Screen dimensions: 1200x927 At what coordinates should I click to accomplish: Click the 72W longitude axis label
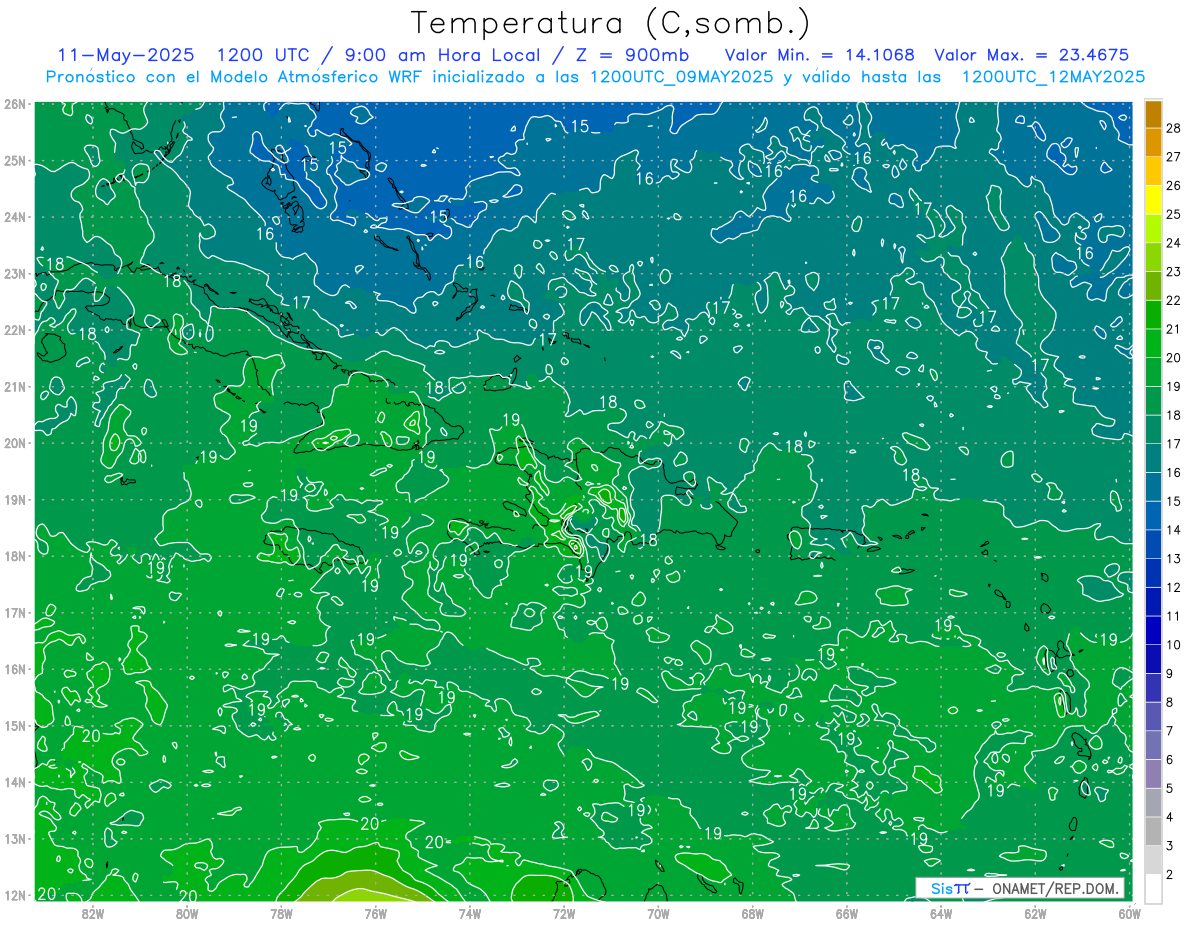564,913
